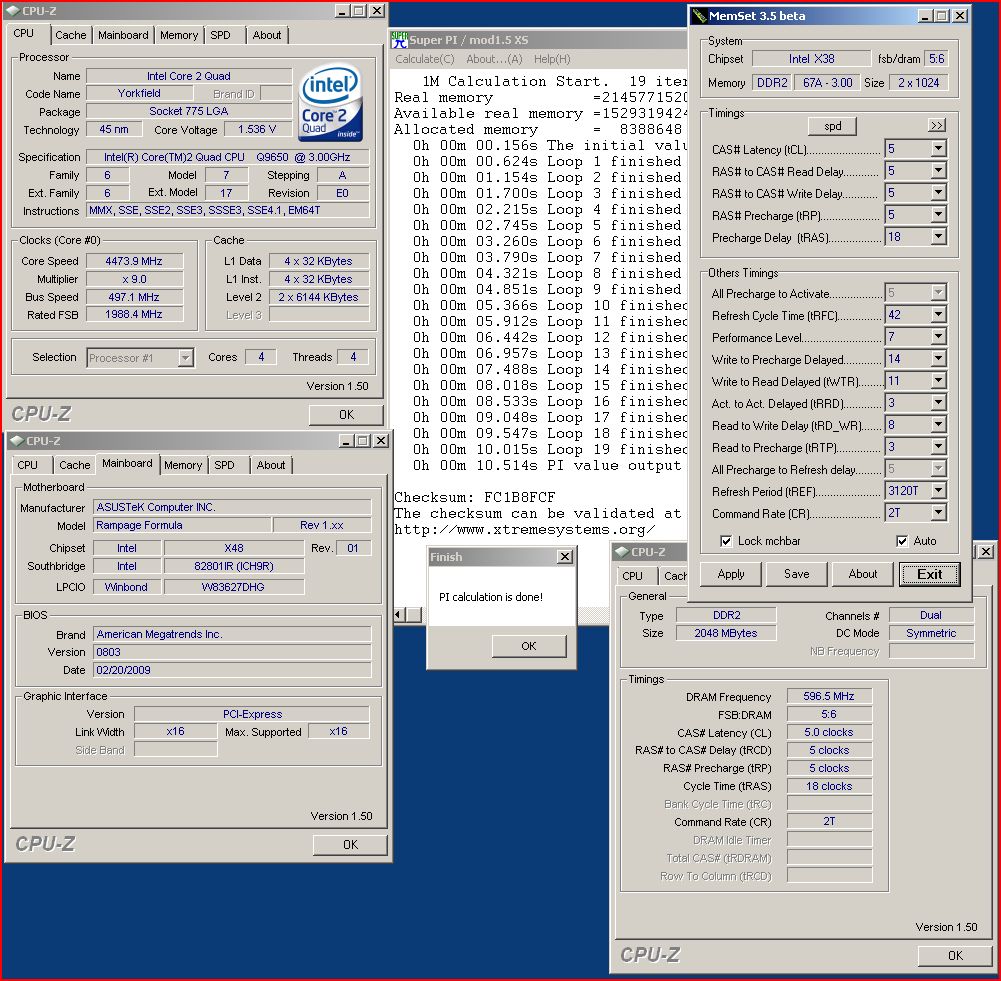Open Precharge Delay (tRAS) dropdown
This screenshot has width=1001, height=981.
pyautogui.click(x=938, y=237)
